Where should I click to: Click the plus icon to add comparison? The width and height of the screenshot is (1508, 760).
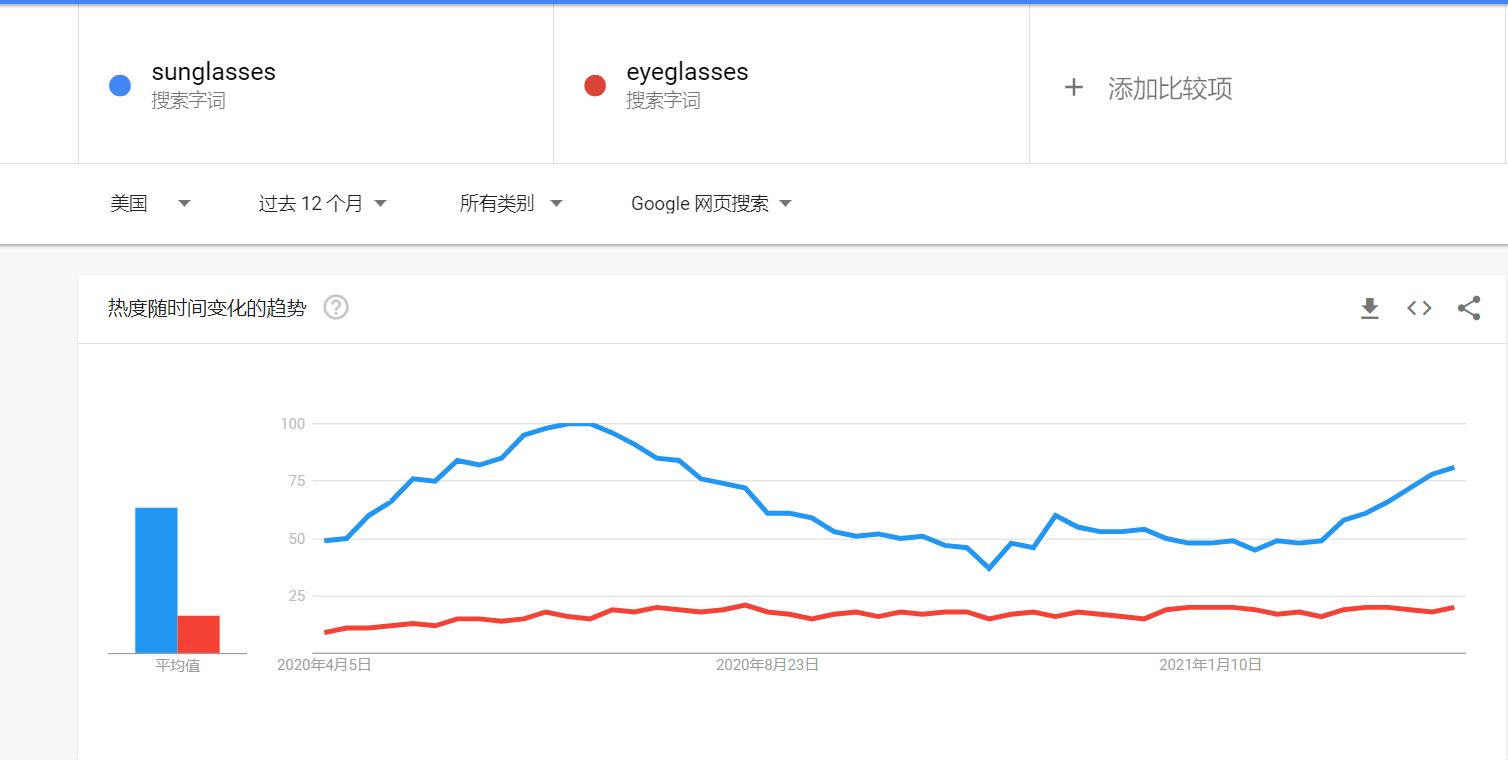pyautogui.click(x=1073, y=88)
